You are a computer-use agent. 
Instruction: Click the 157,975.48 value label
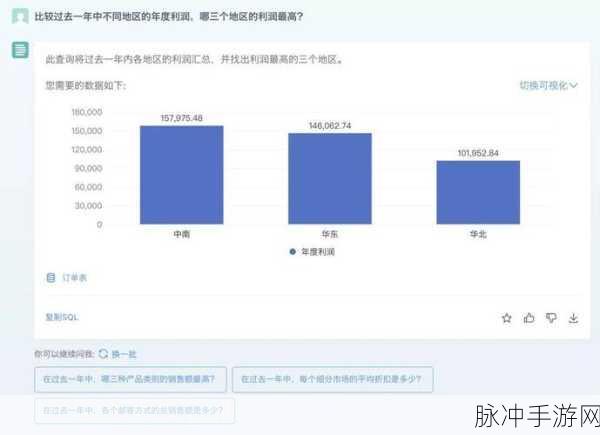click(x=181, y=118)
